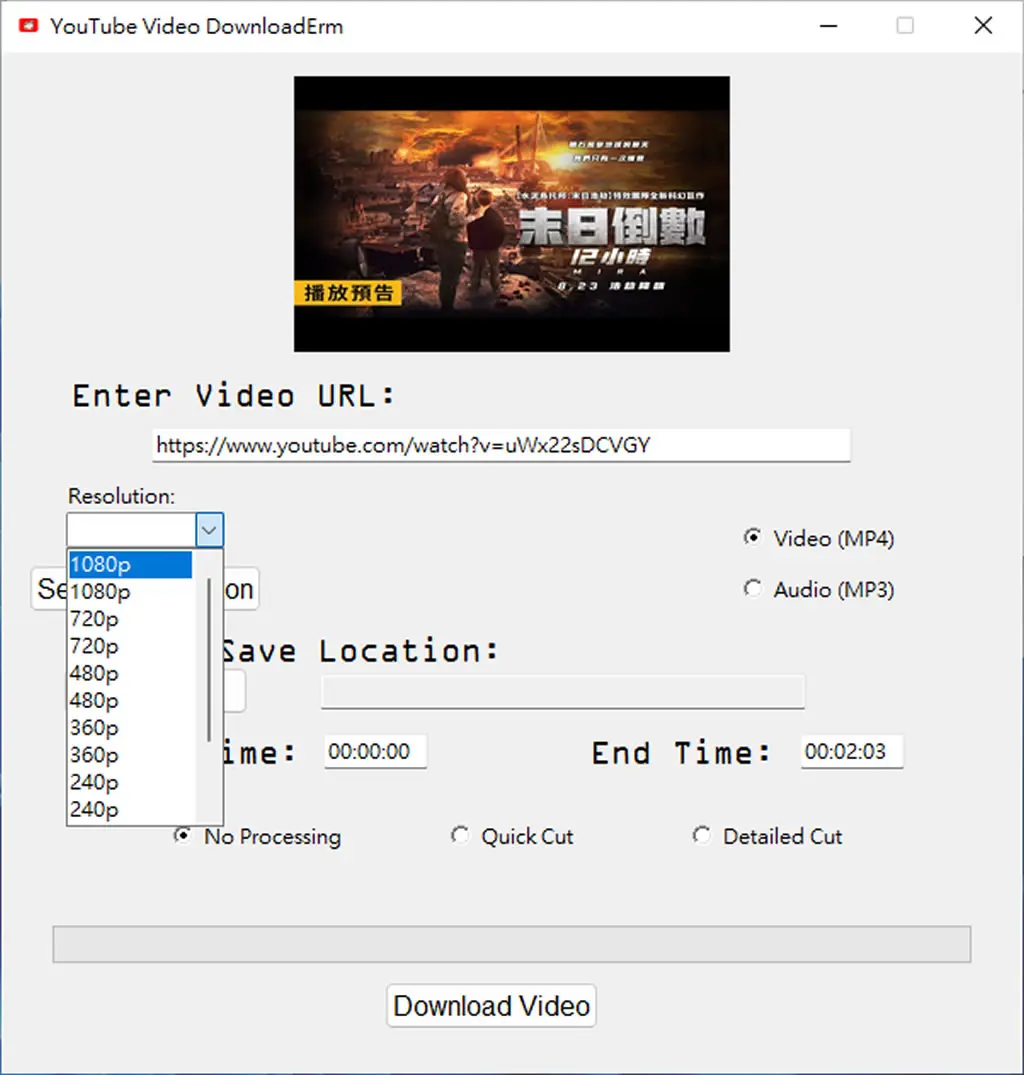This screenshot has width=1024, height=1075.
Task: Choose the first 480p list entry
Action: (130, 673)
